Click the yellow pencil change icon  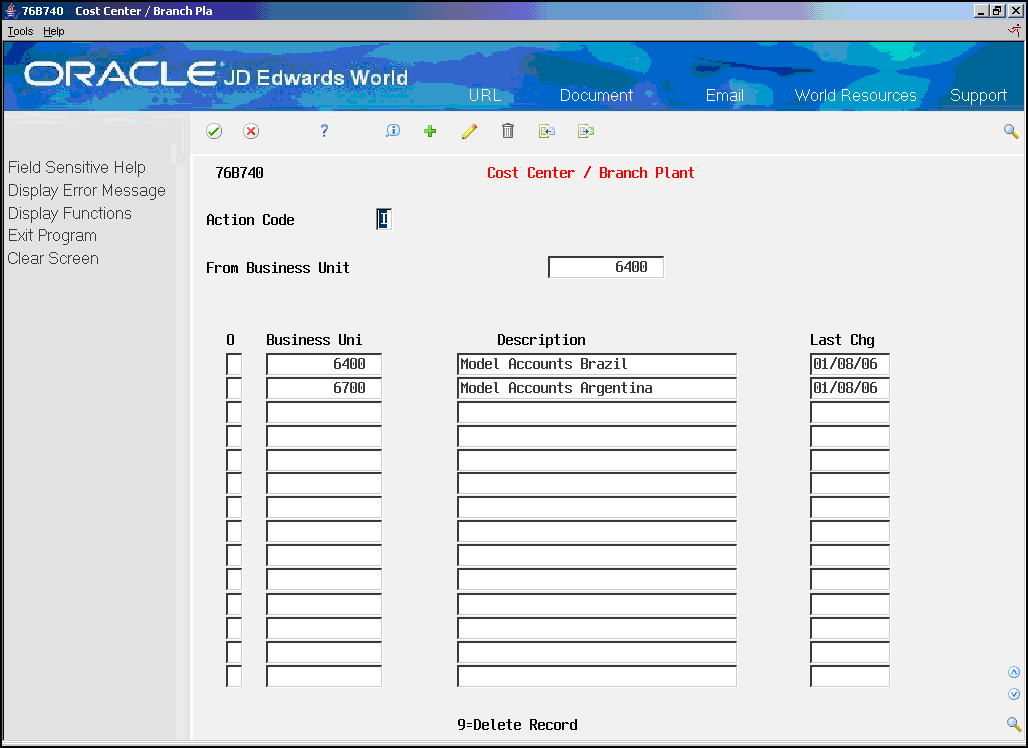click(469, 131)
